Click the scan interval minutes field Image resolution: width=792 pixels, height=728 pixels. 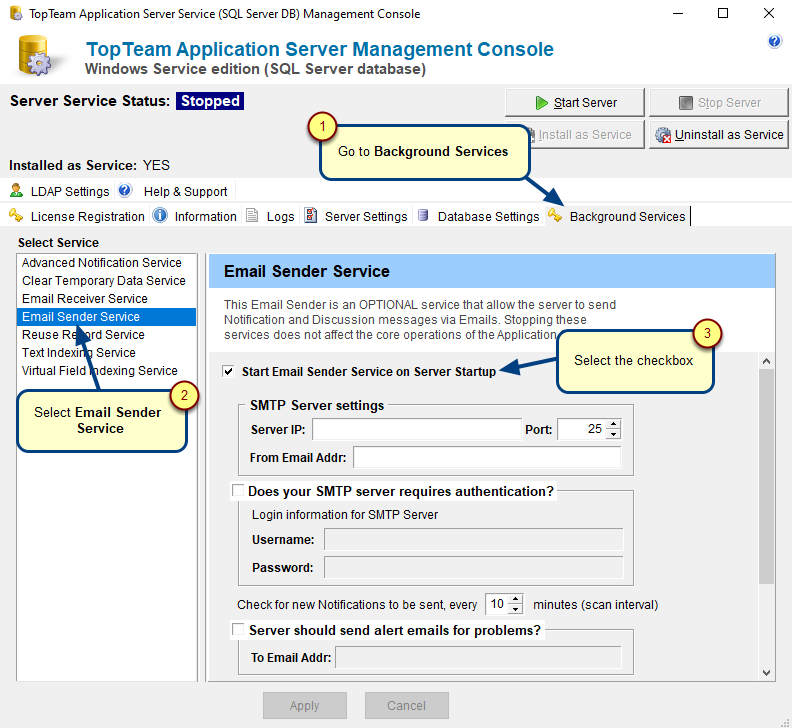click(497, 604)
